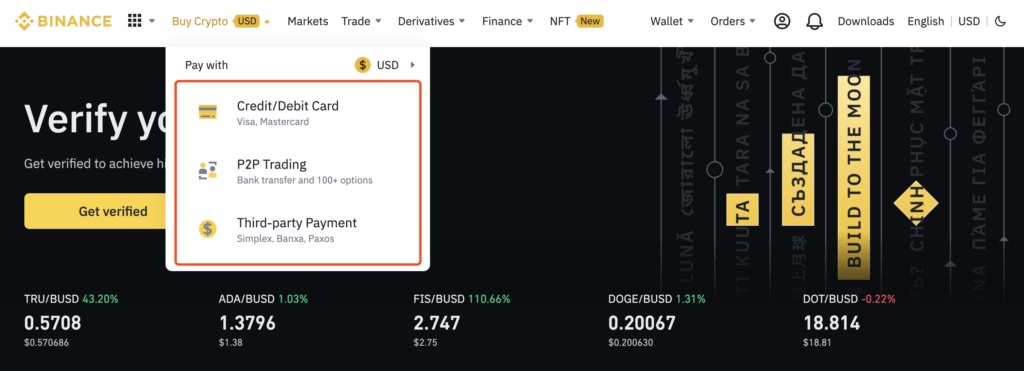This screenshot has width=1024, height=371.
Task: Expand the USD pay-with currency arrow
Action: [x=412, y=65]
